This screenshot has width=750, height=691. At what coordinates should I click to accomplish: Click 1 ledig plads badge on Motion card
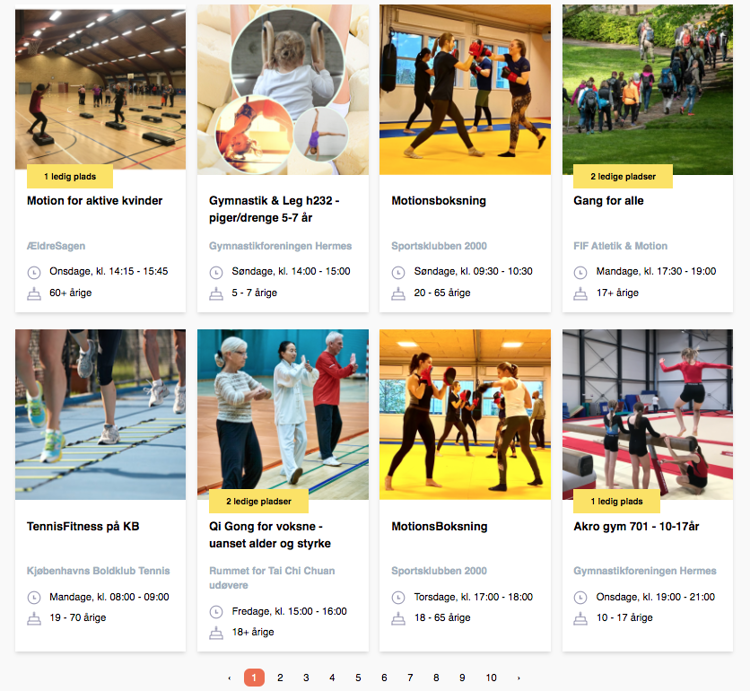coord(70,176)
